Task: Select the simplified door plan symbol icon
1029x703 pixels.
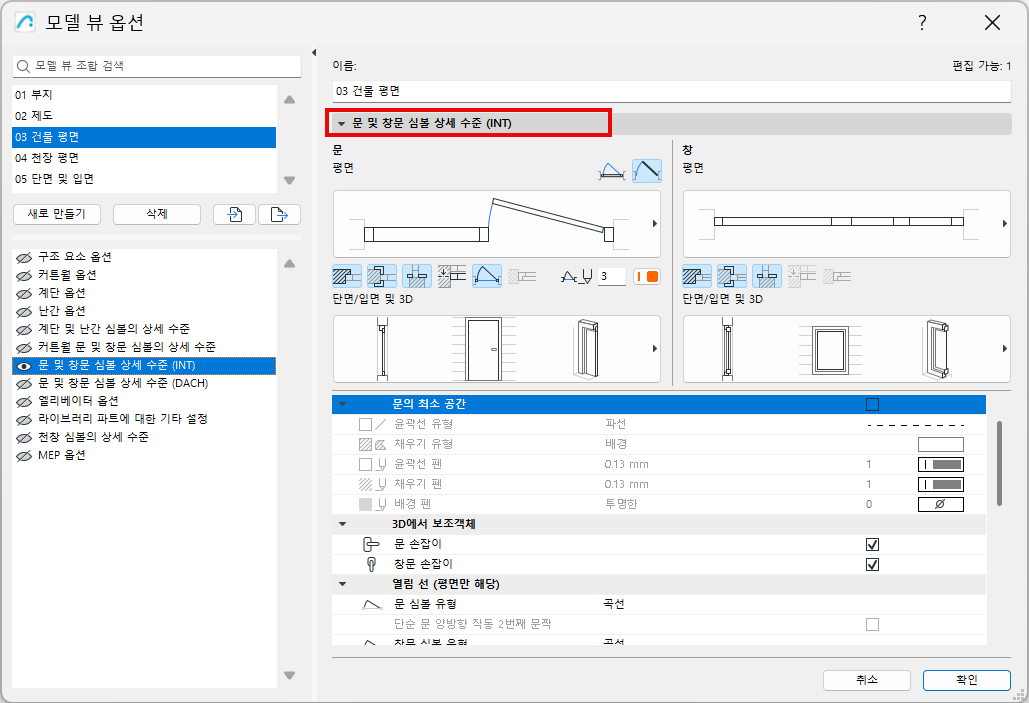Action: click(x=612, y=171)
